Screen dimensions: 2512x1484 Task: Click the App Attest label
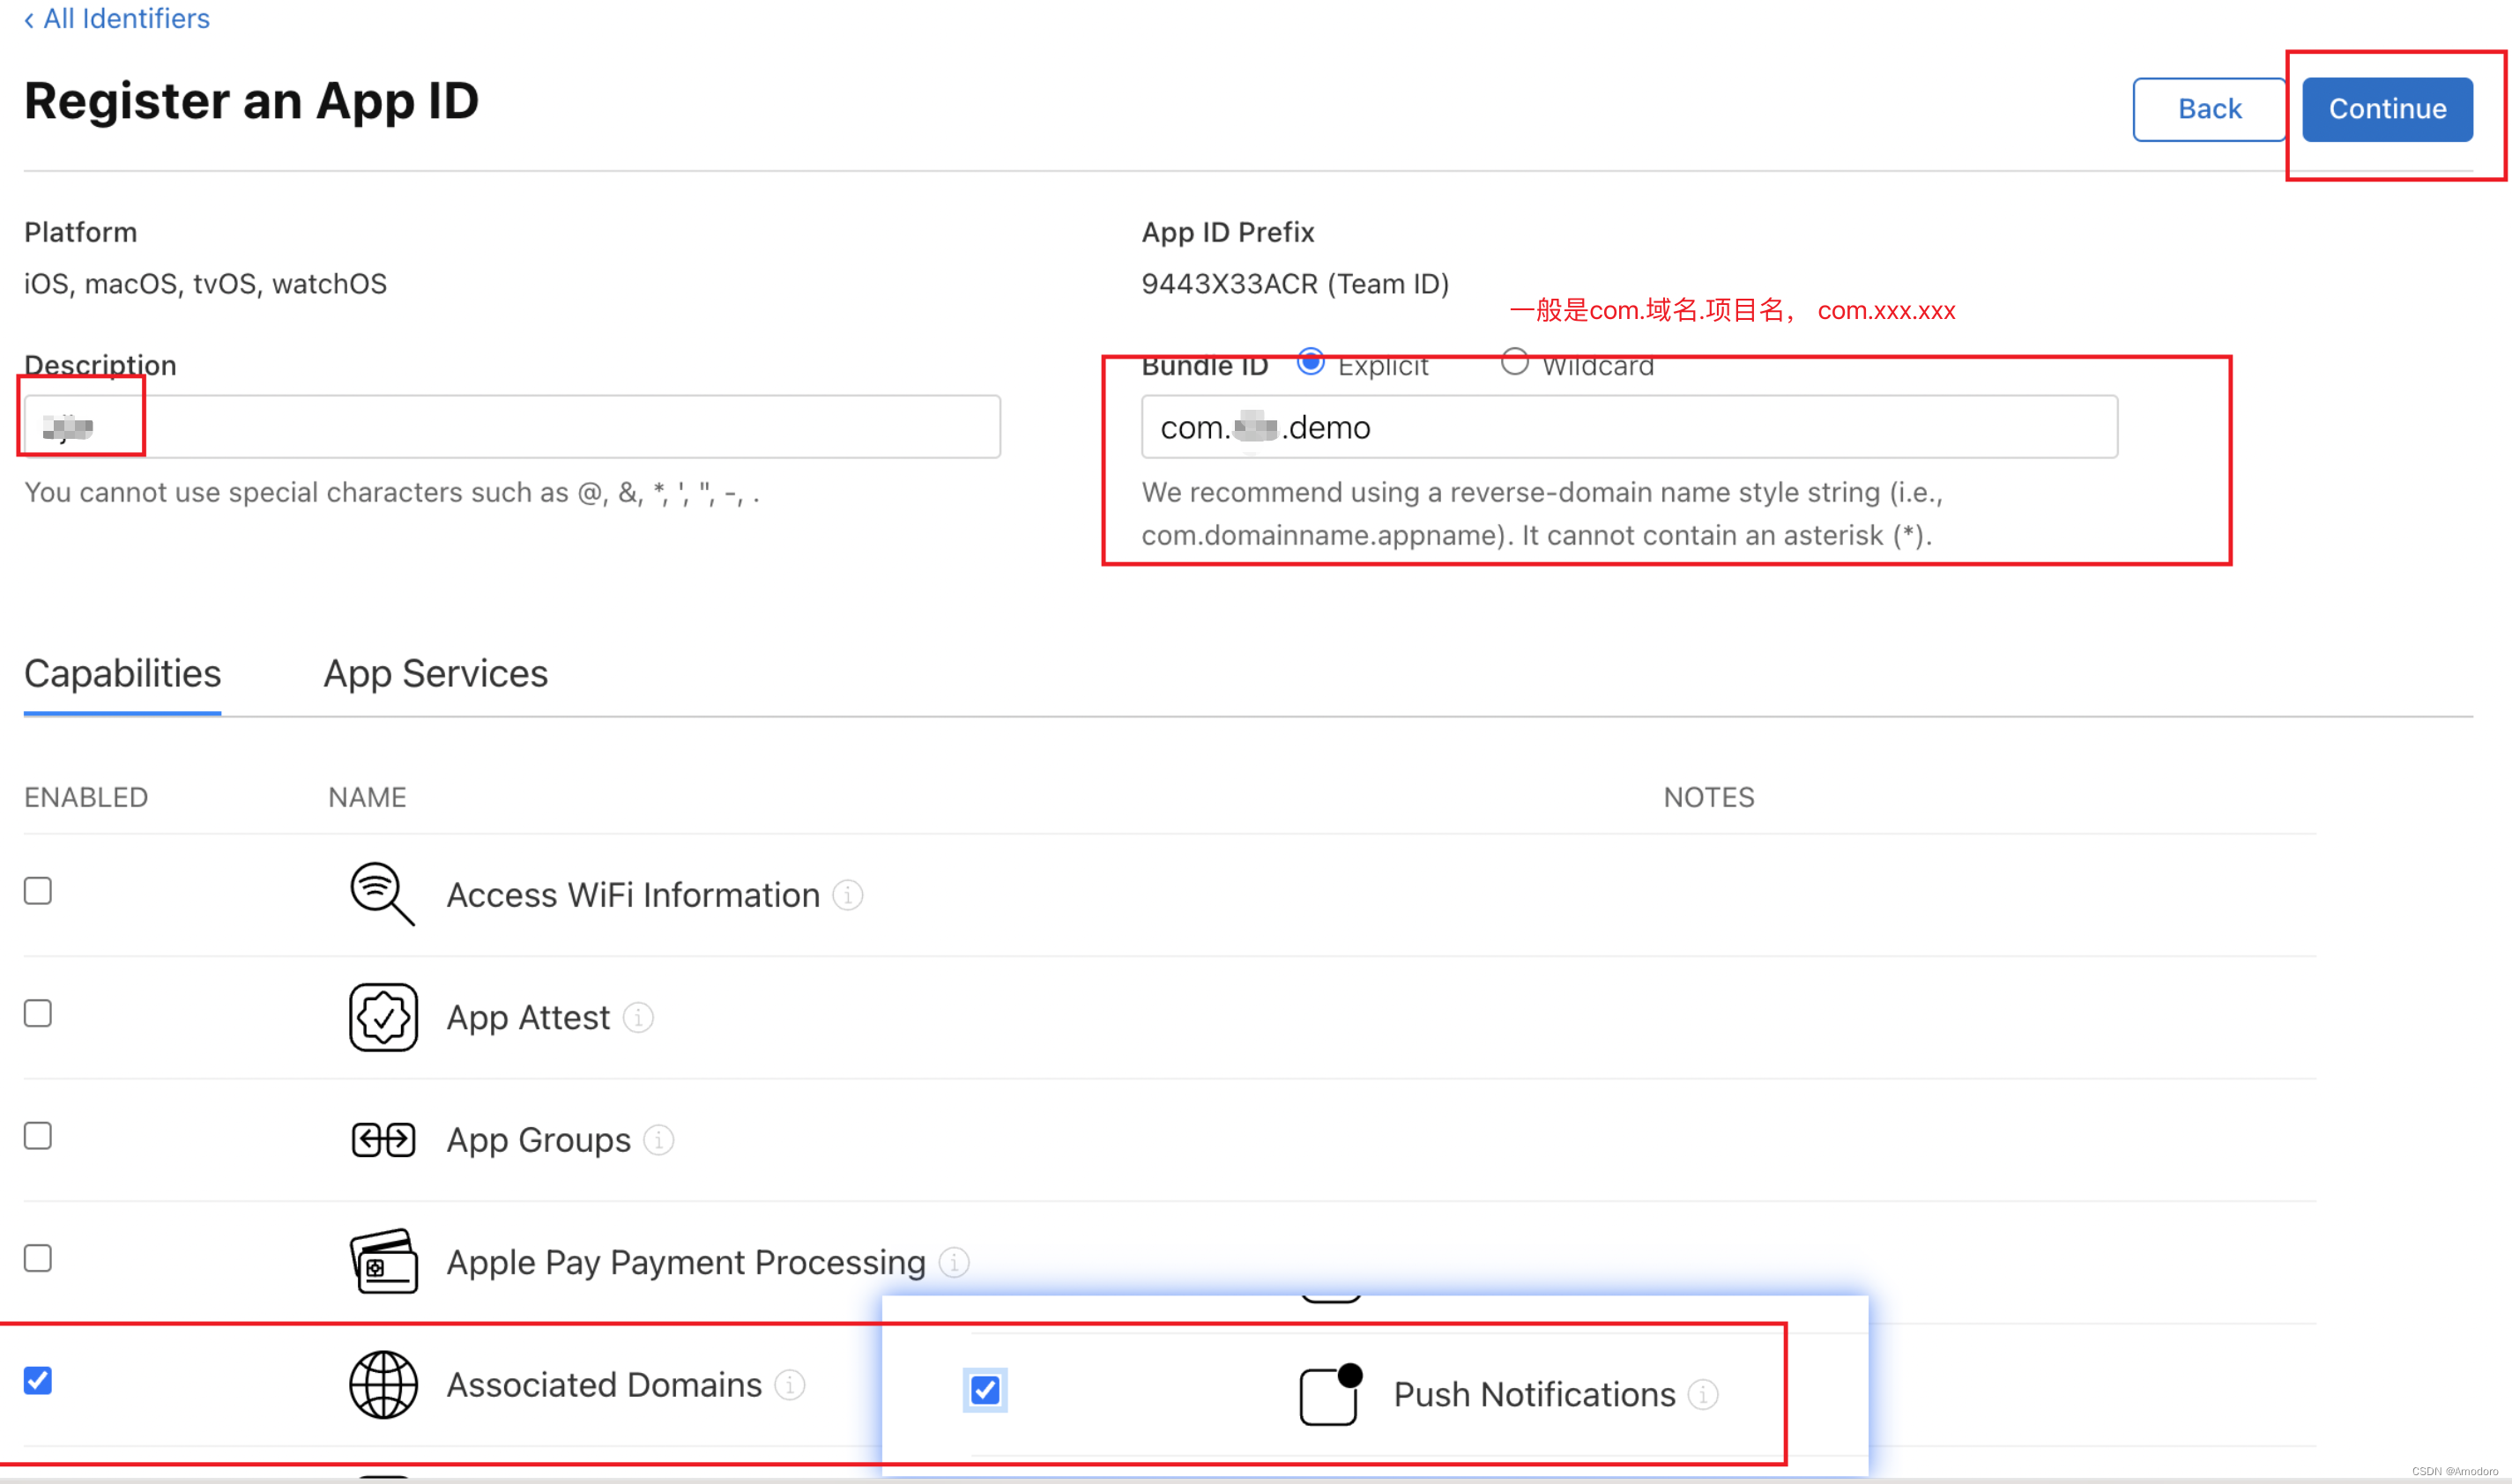click(528, 1018)
